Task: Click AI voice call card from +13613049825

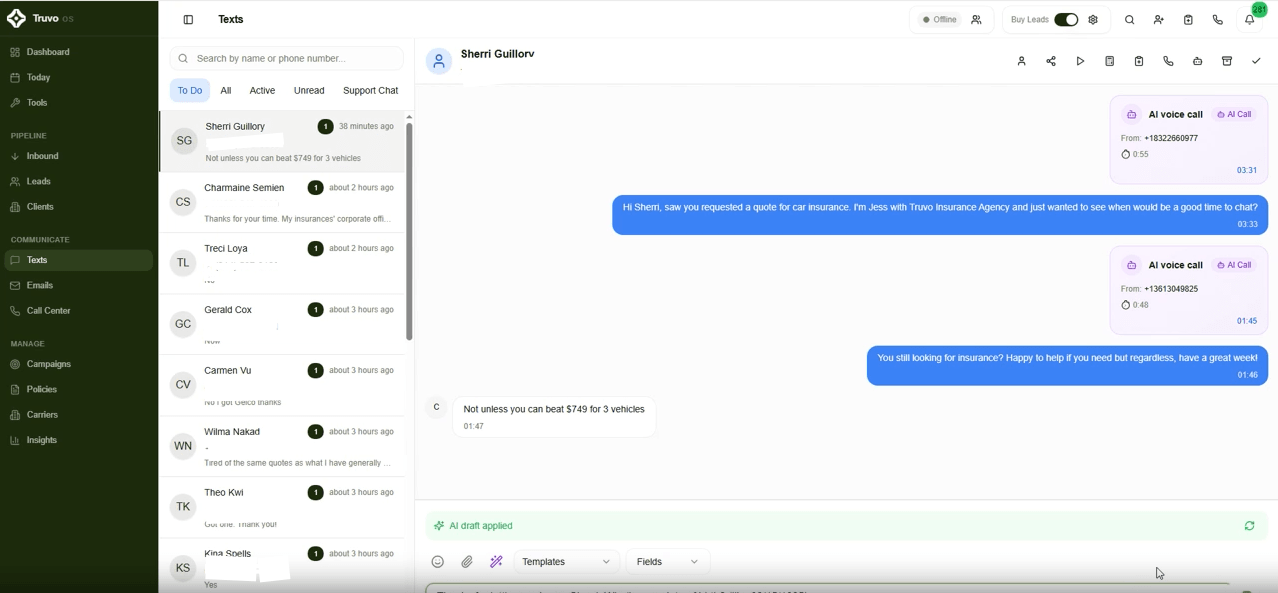Action: (x=1189, y=290)
